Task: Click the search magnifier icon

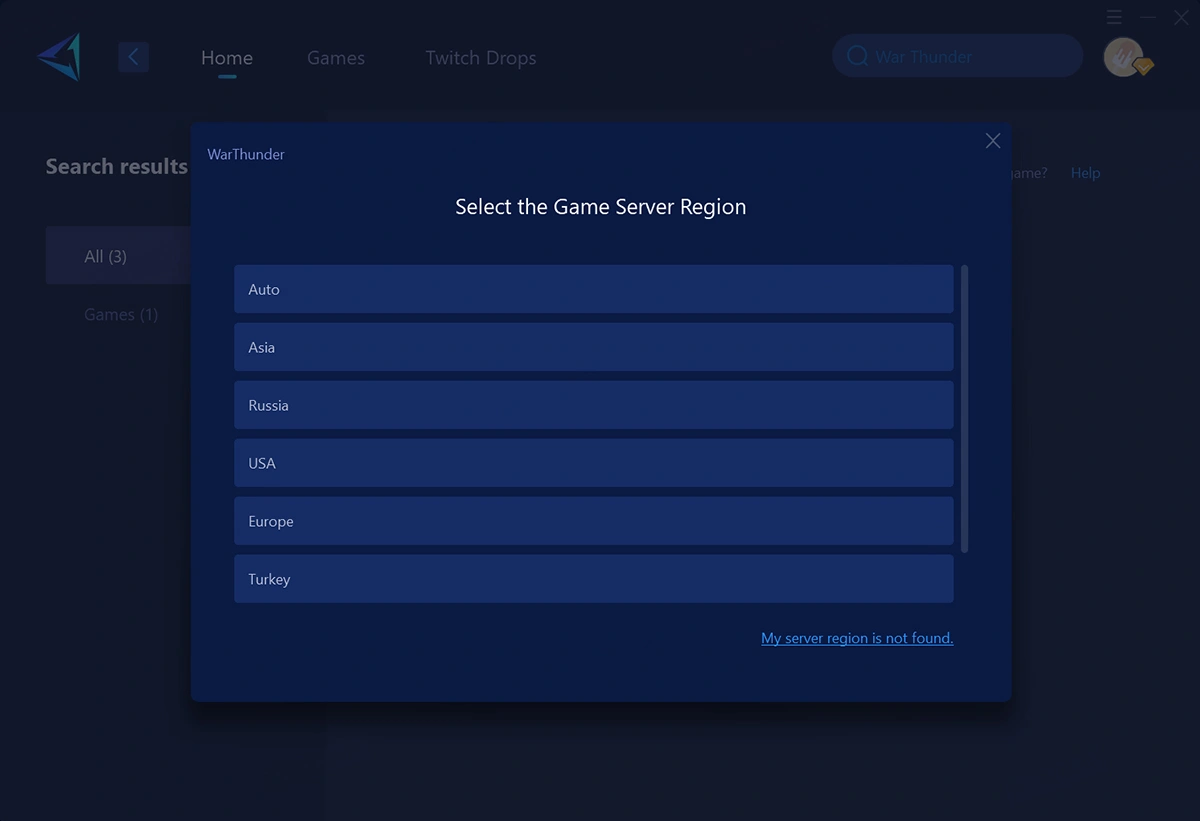Action: click(857, 57)
